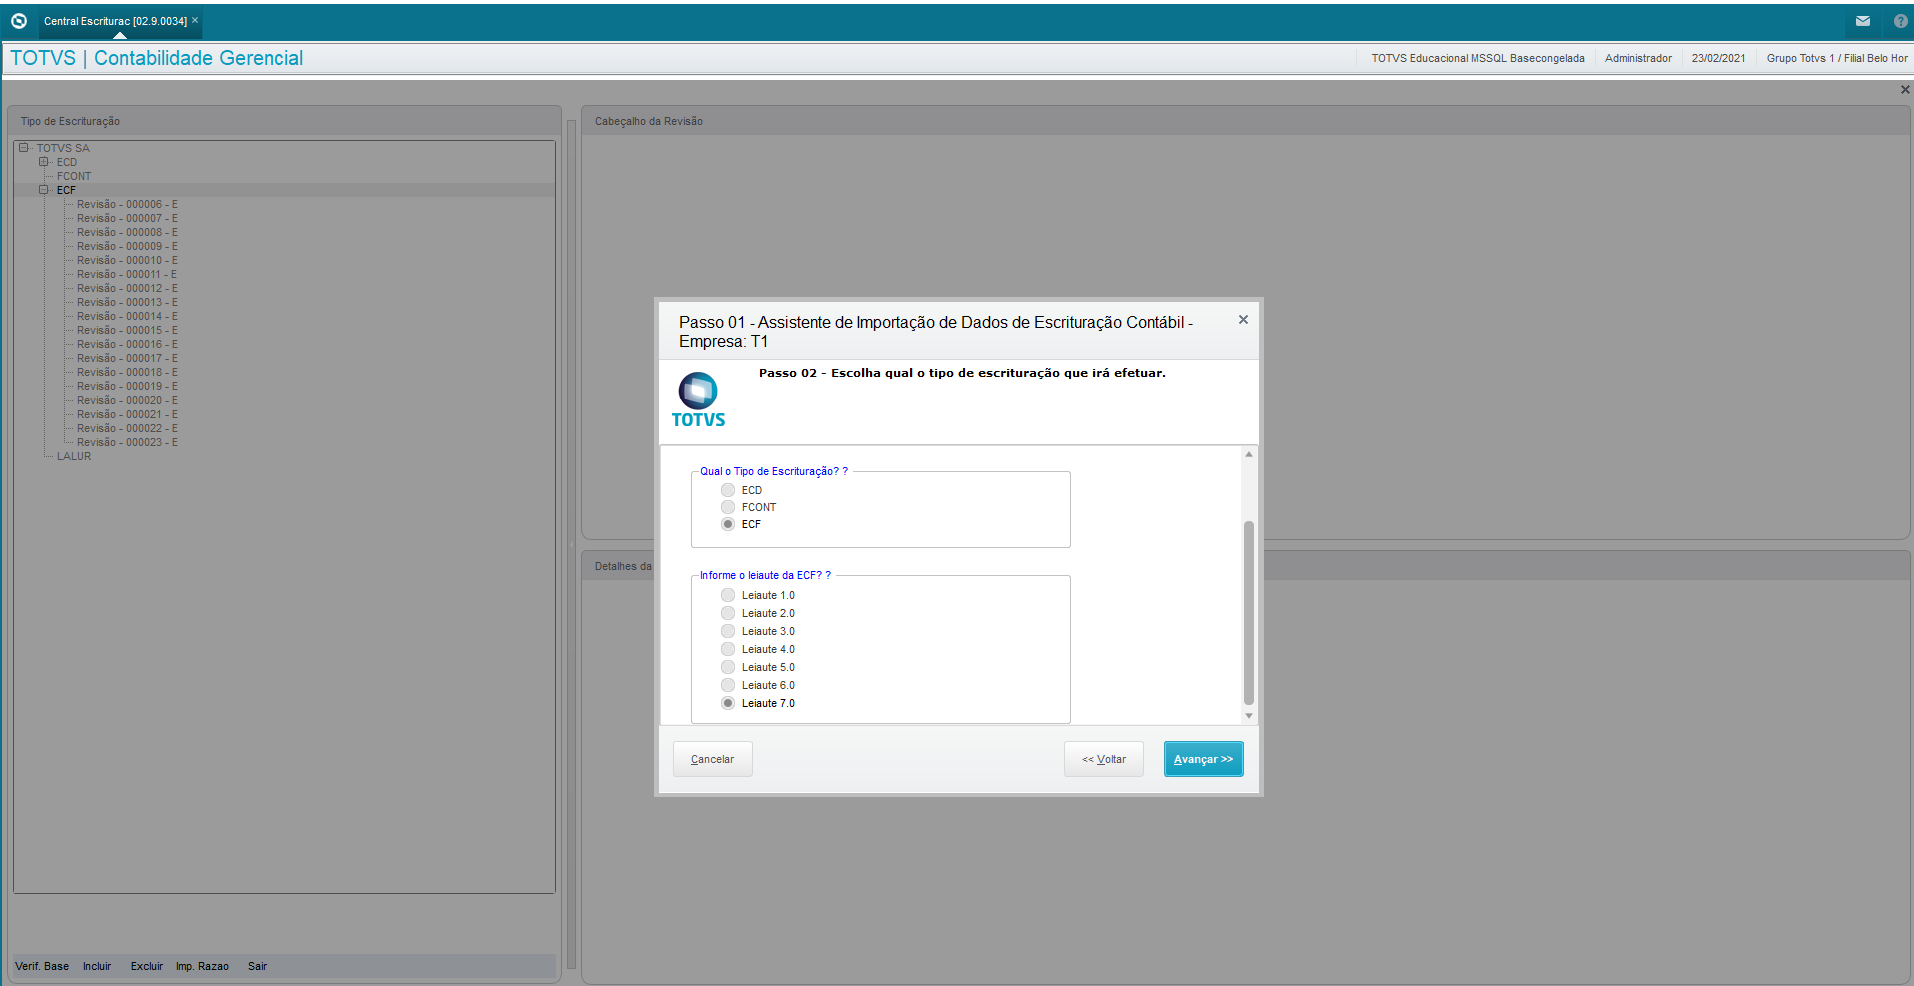Select Revisão - 000023 - E row

click(127, 442)
